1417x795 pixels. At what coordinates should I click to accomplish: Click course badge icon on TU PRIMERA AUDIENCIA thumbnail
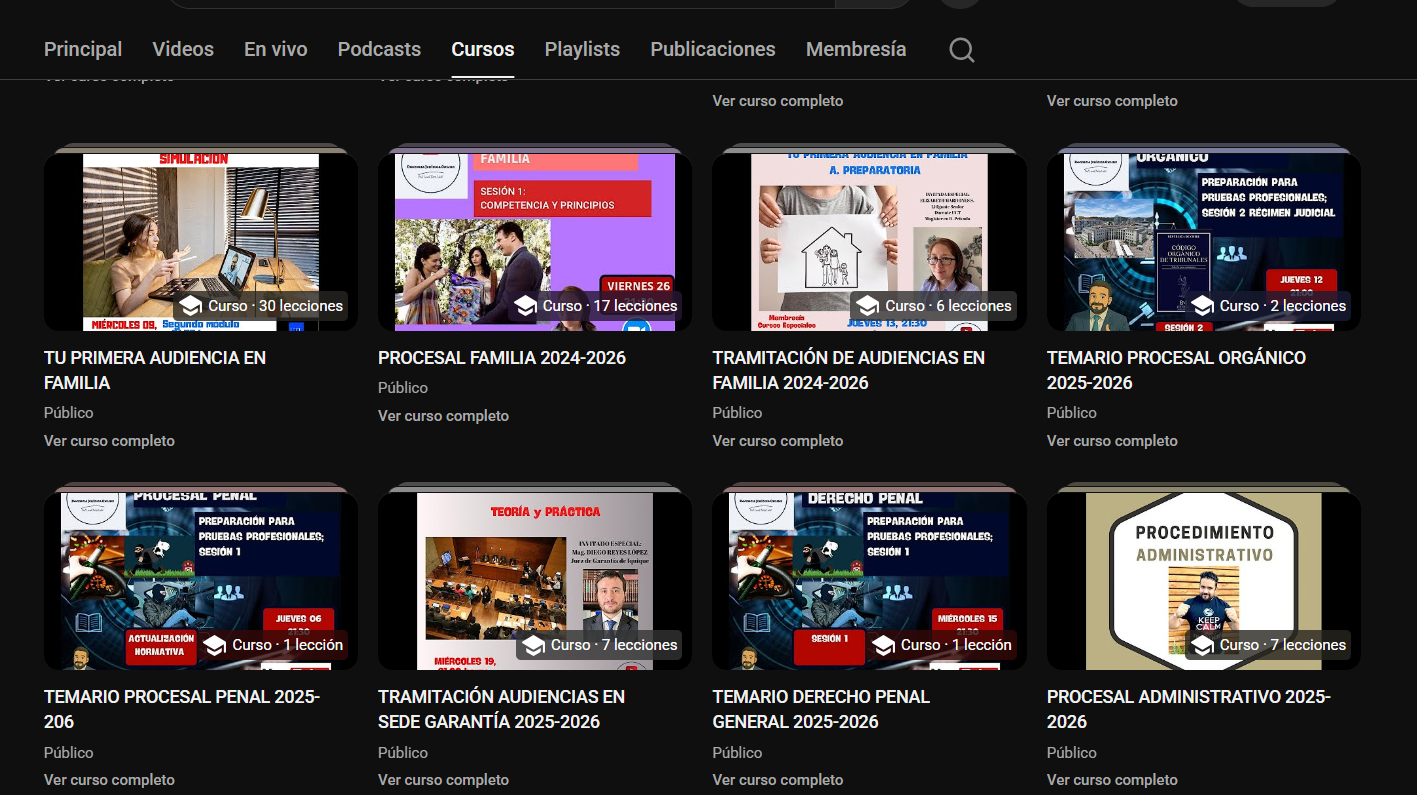[x=190, y=306]
